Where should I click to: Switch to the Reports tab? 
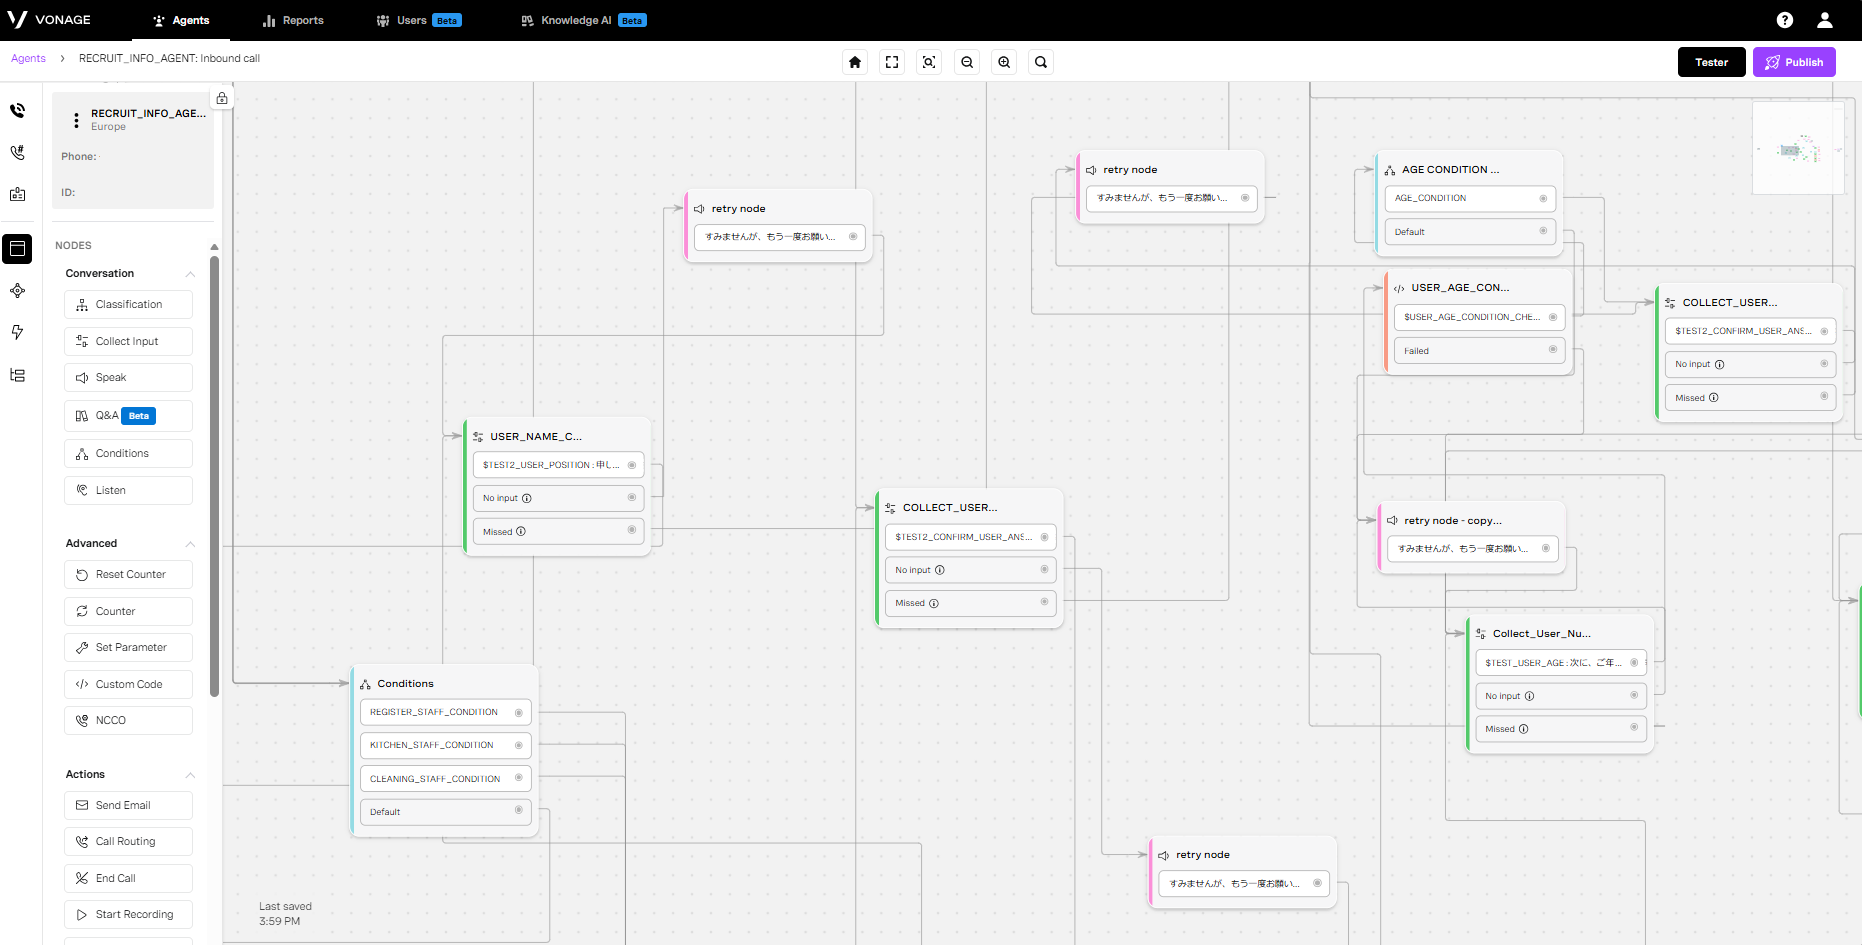(293, 20)
